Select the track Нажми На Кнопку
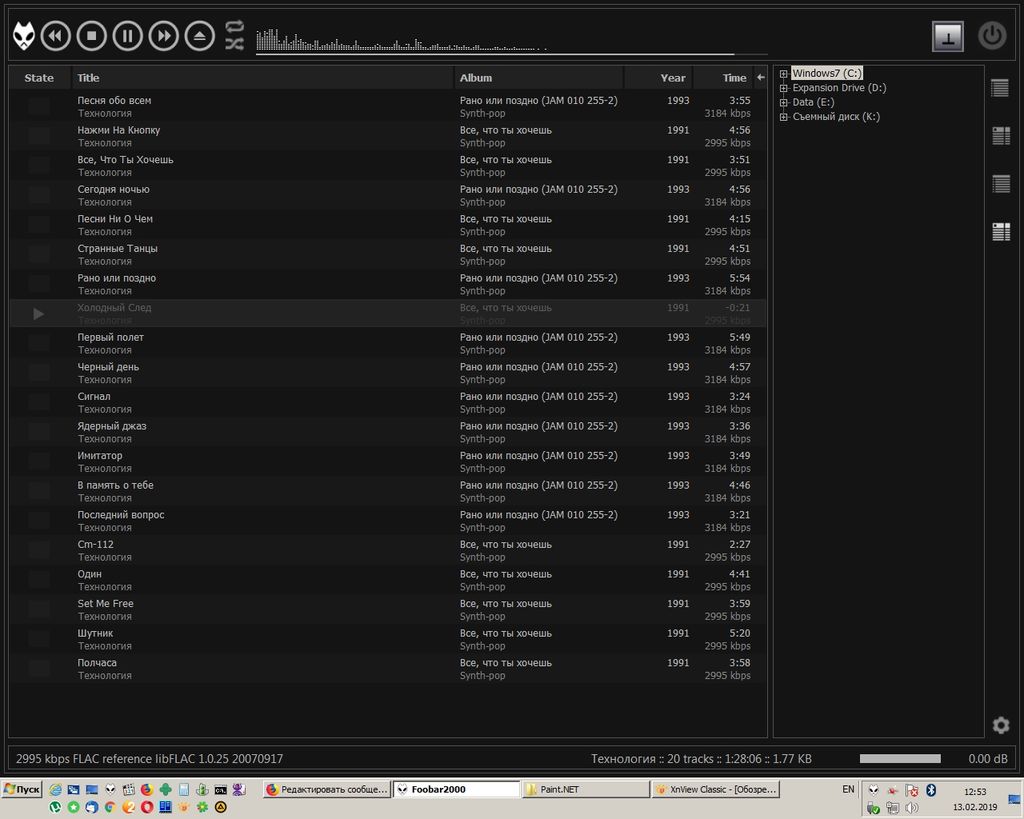This screenshot has width=1024, height=819. point(388,136)
